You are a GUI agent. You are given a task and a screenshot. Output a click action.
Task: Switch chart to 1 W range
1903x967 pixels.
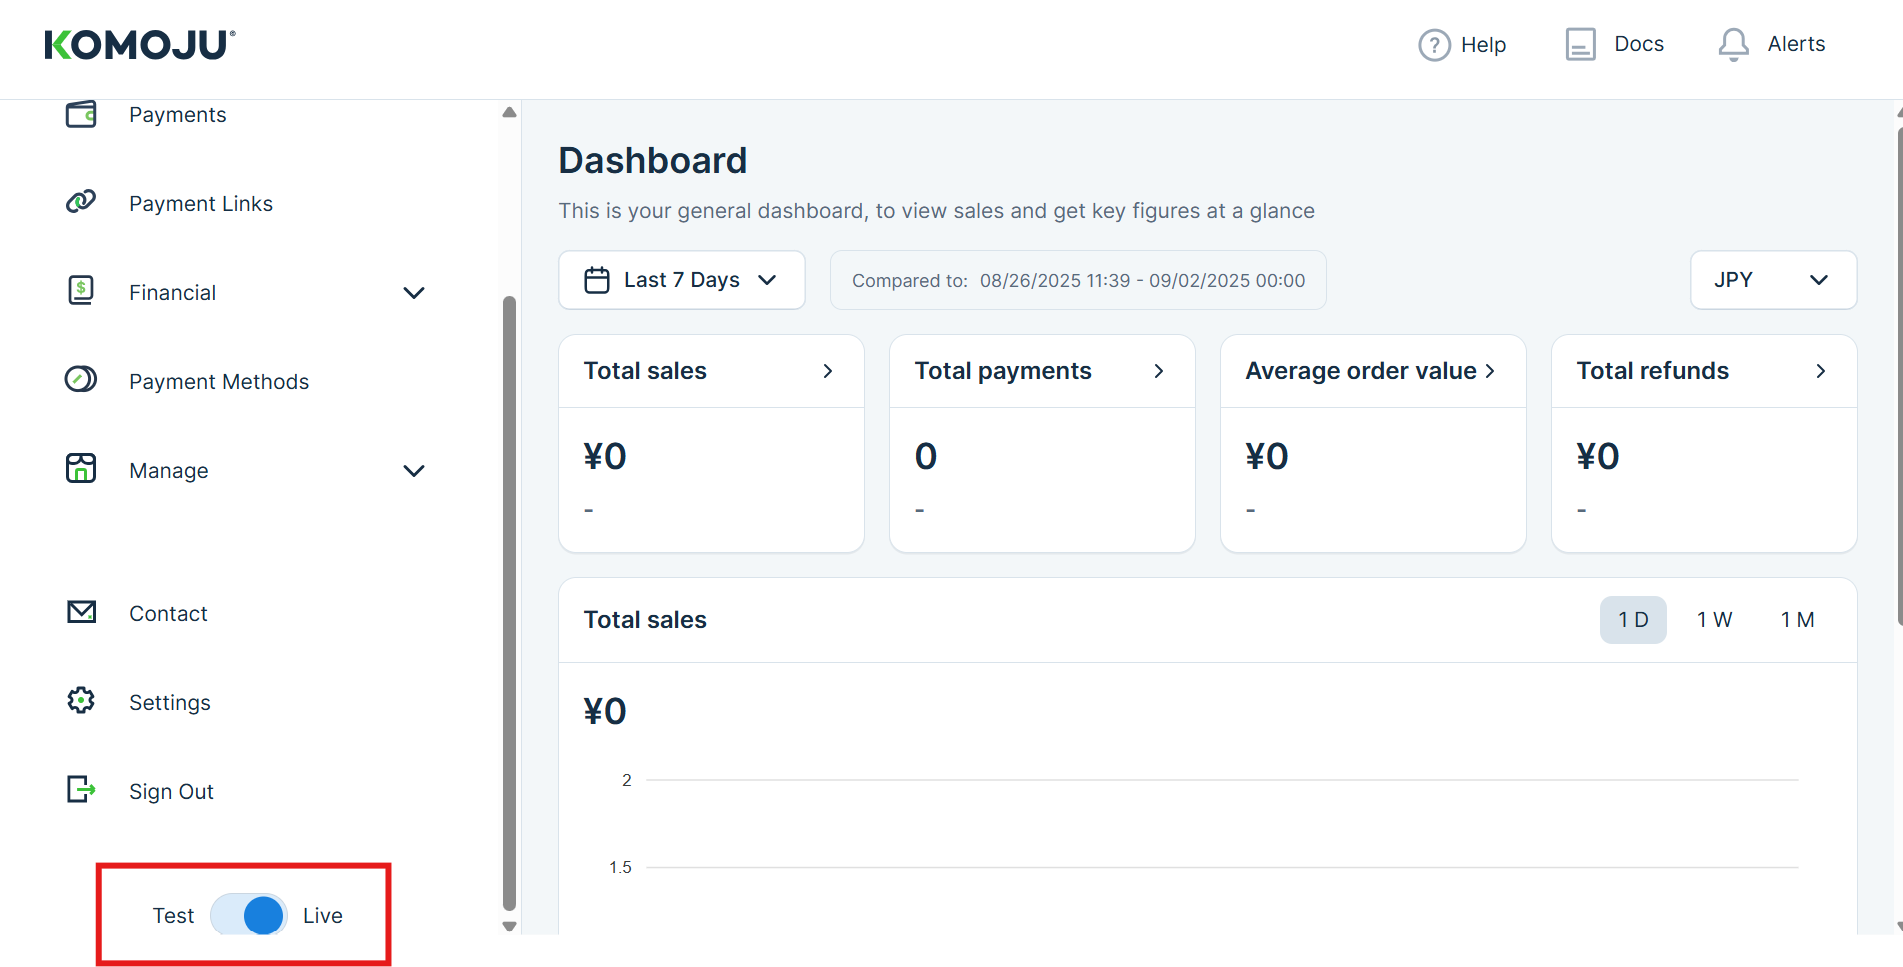[1714, 620]
